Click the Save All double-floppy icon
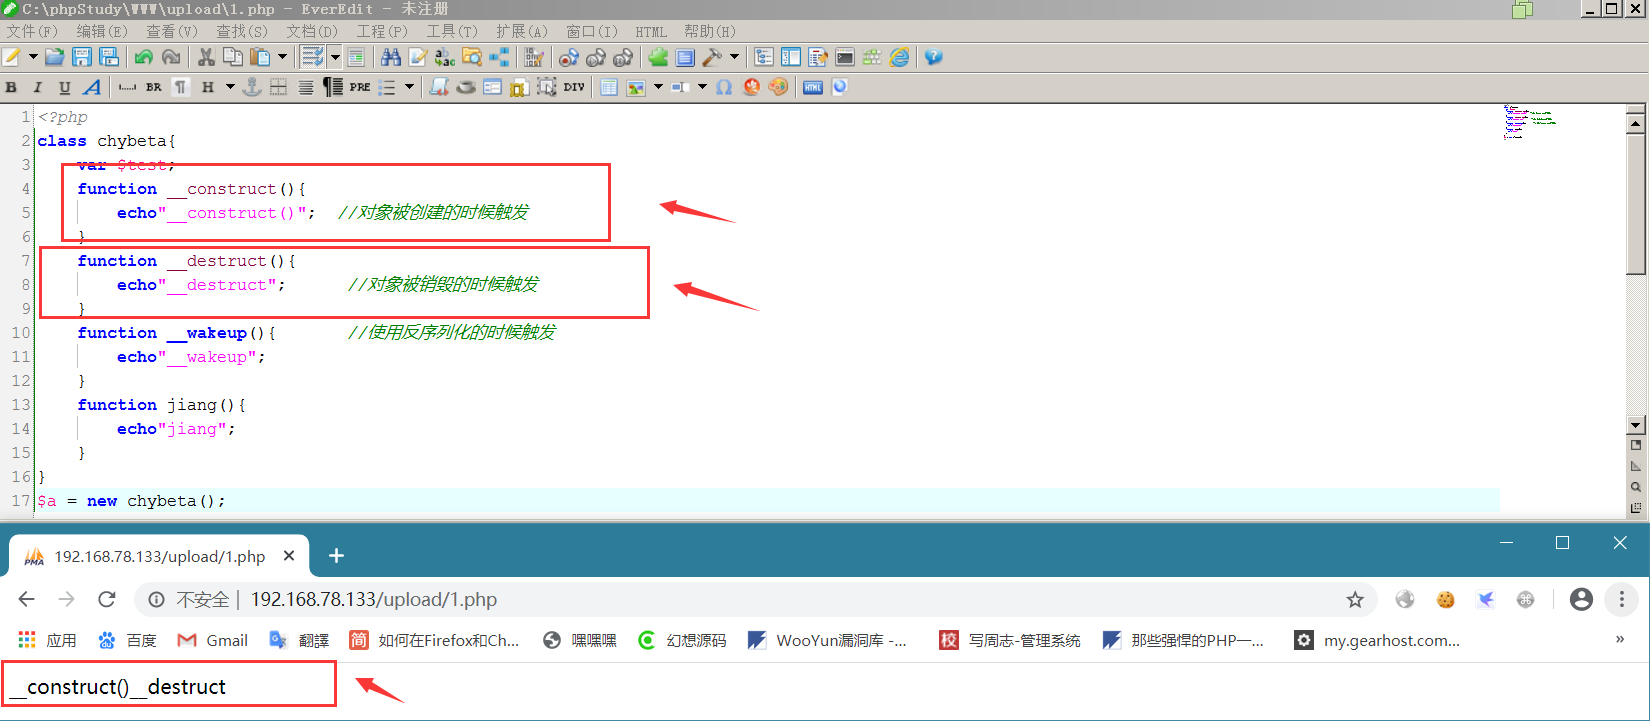Screen dimensions: 1650x721 click(109, 57)
